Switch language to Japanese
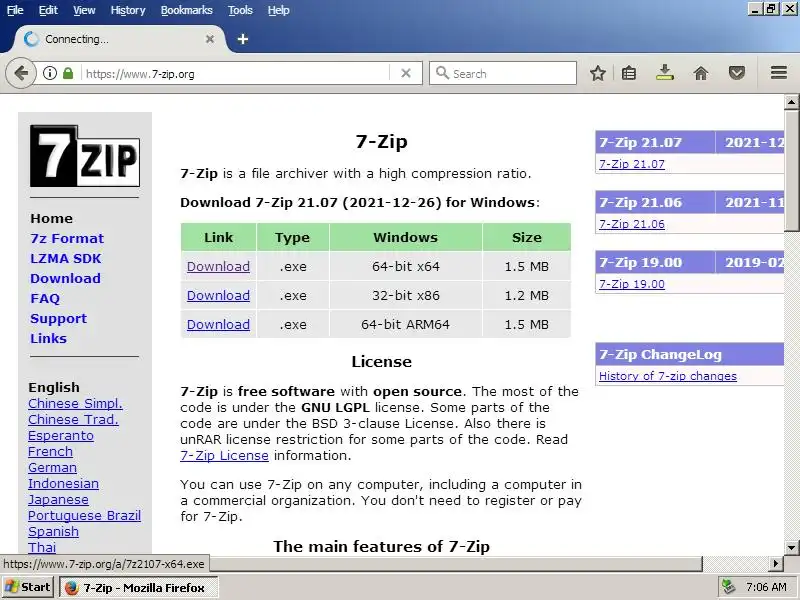 click(x=58, y=499)
